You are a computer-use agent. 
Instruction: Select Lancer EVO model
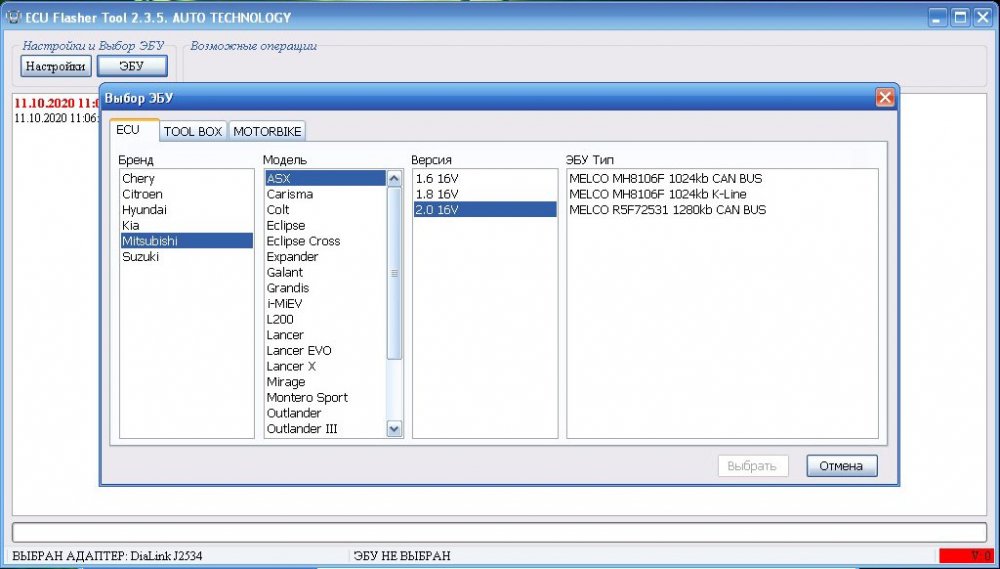(325, 350)
